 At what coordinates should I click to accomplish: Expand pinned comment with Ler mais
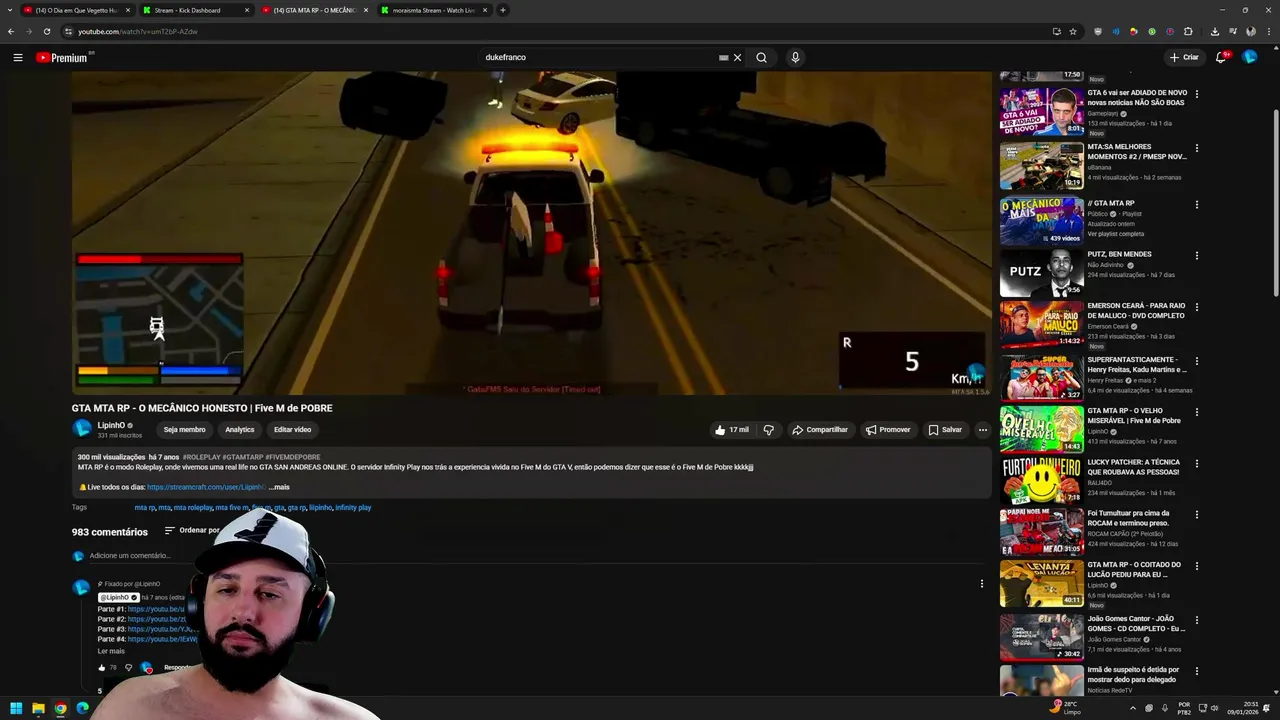pos(111,651)
